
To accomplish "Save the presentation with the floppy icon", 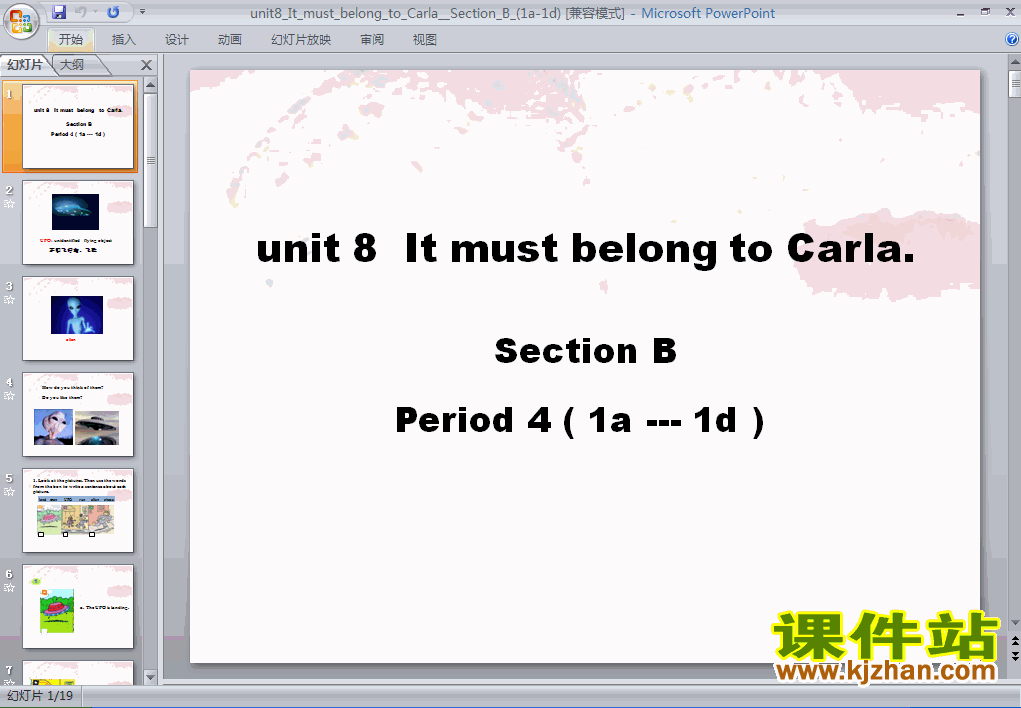I will tap(59, 12).
